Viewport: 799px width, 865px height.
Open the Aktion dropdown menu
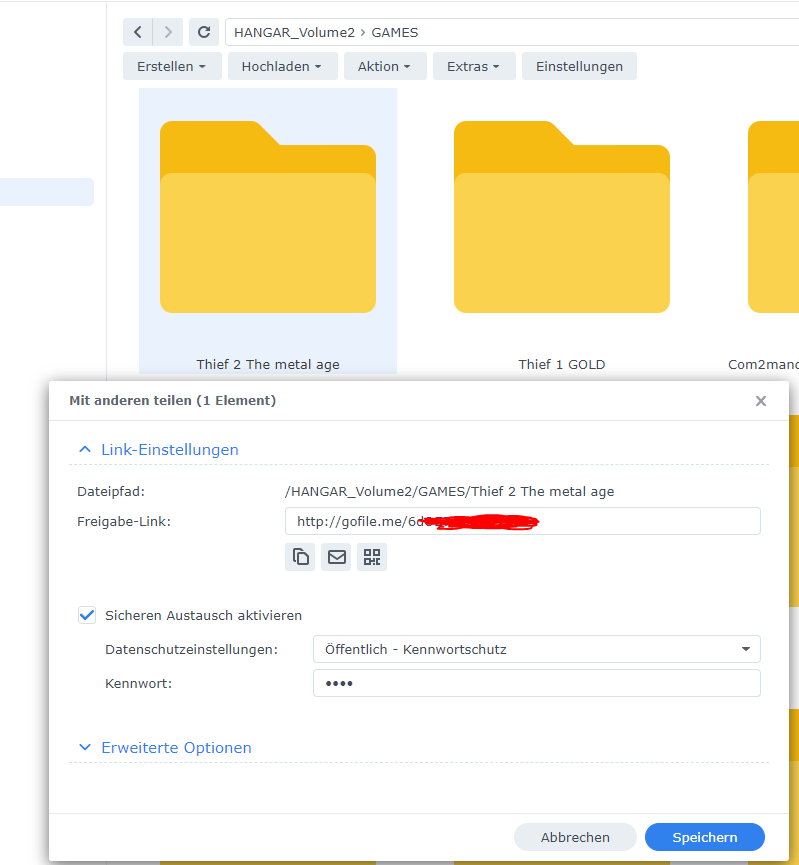(385, 66)
